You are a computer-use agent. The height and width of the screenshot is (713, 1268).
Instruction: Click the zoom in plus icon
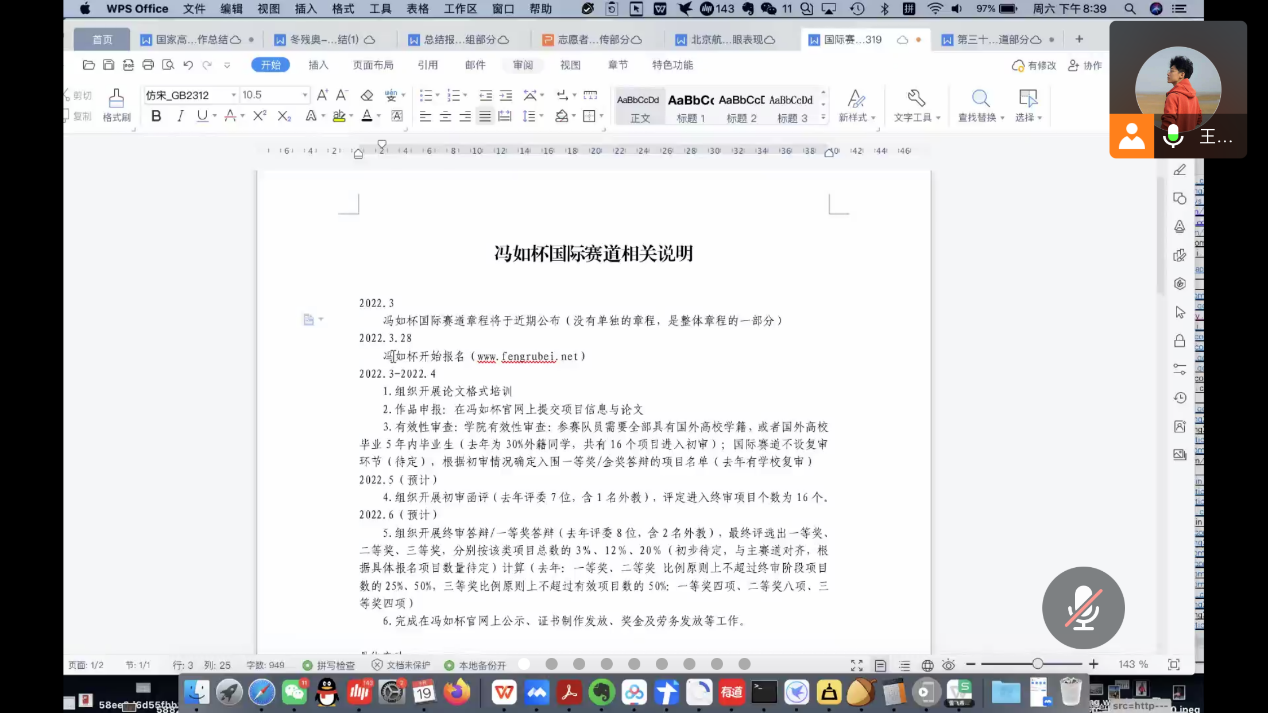tap(1093, 665)
